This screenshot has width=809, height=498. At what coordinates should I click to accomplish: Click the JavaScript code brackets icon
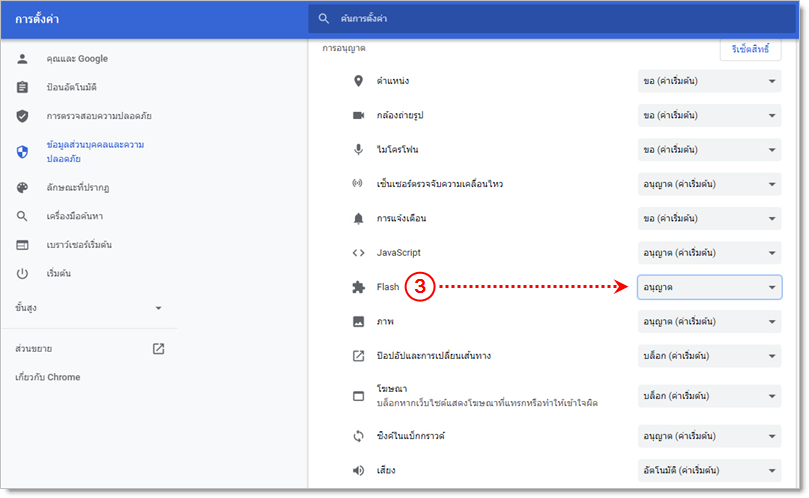click(x=358, y=253)
